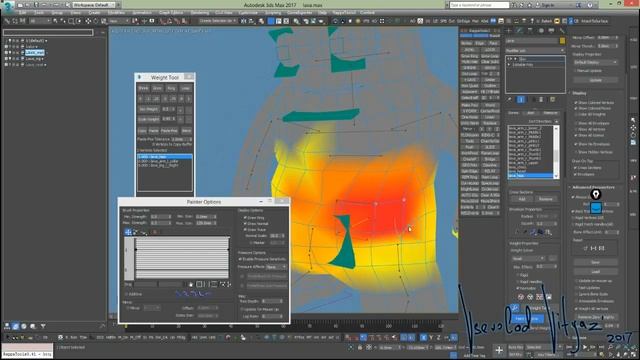Click the Max. Strength field in Painter Options
This screenshot has height=360, width=640.
[x=161, y=223]
